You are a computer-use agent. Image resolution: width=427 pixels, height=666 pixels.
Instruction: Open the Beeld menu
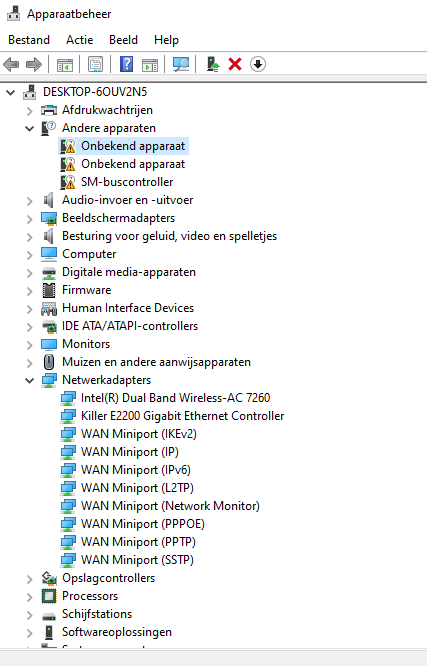123,40
